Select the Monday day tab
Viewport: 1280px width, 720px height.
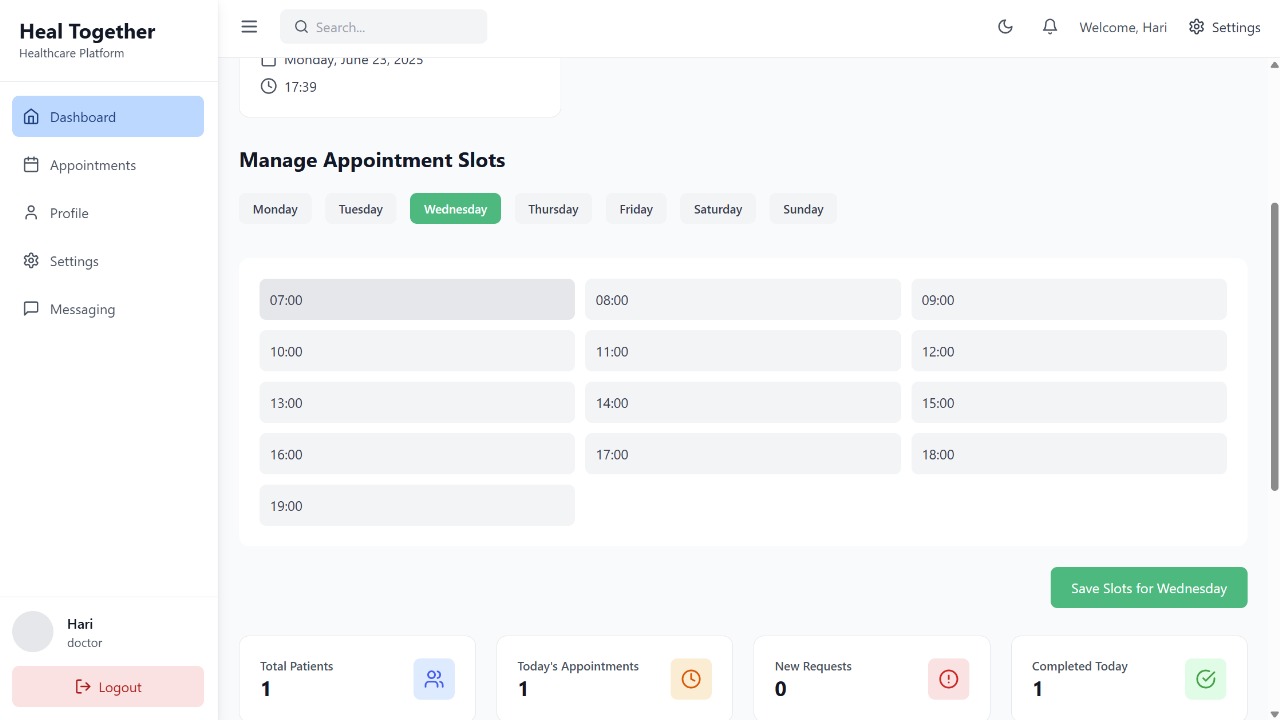coord(275,209)
